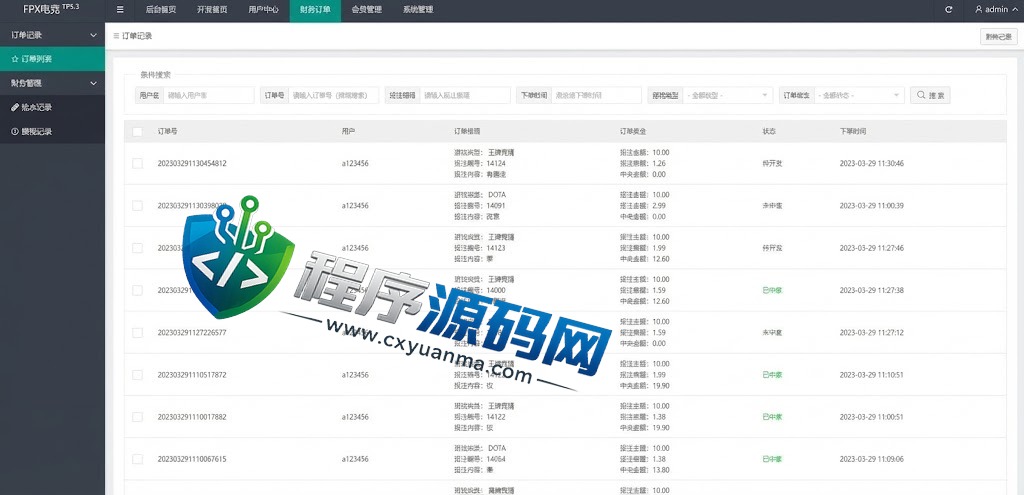The width and height of the screenshot is (1024, 495).
Task: Click the status in the 11:30:46 row
Action: (x=772, y=163)
